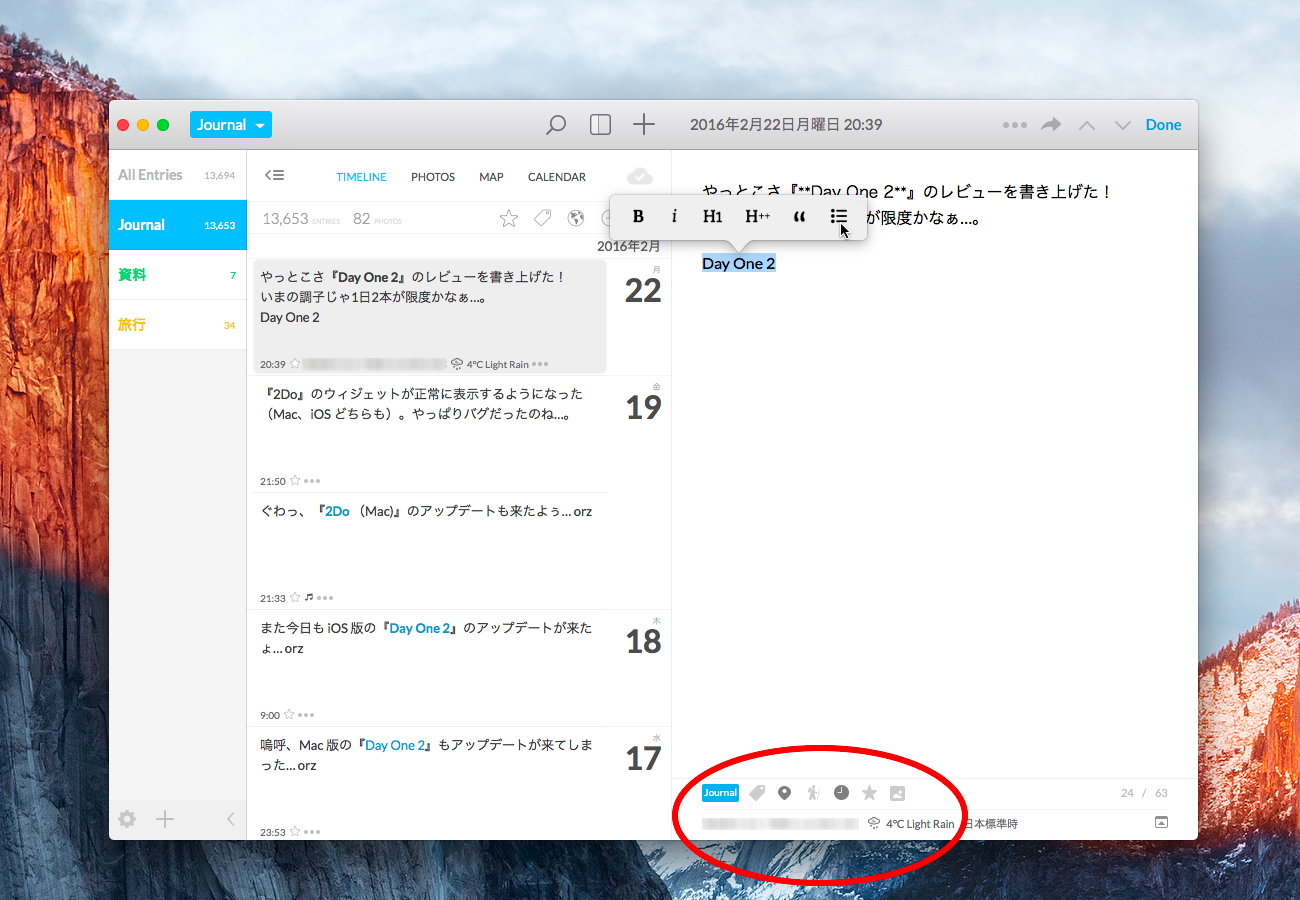The width and height of the screenshot is (1300, 900).
Task: Open more dots on the 20:39 entry
Action: (x=541, y=364)
